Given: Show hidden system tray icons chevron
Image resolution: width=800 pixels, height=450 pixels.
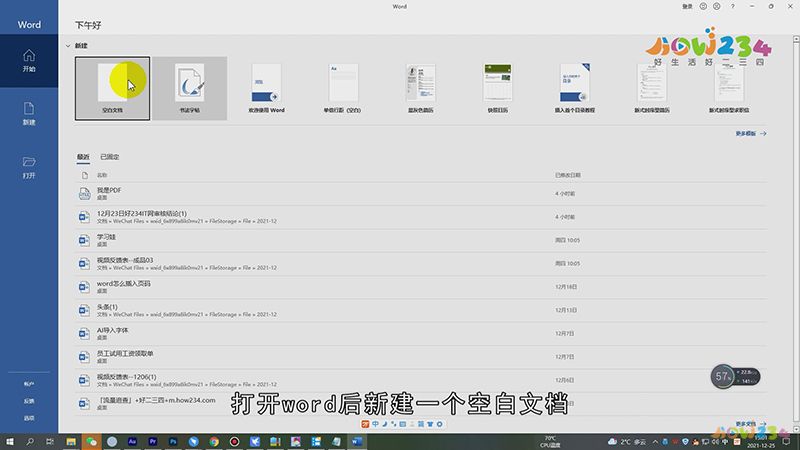Looking at the screenshot, I should [655, 442].
